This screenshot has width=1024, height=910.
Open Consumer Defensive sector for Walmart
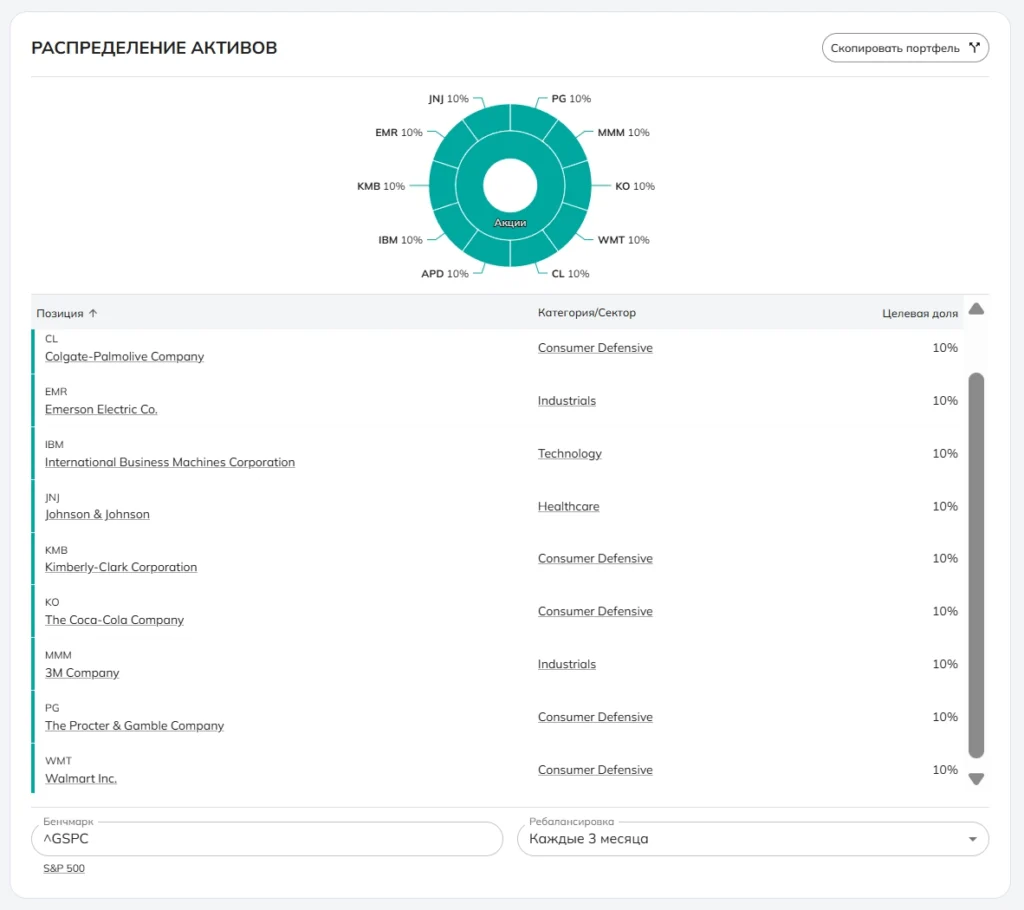tap(595, 770)
